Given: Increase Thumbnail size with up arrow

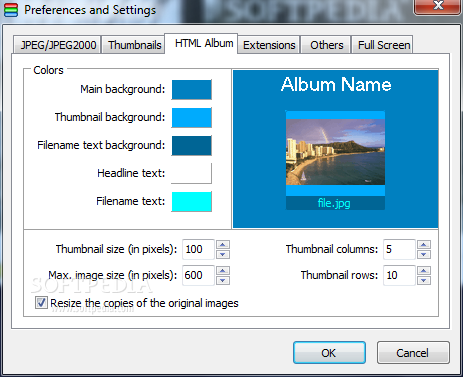Looking at the screenshot, I should coord(223,245).
